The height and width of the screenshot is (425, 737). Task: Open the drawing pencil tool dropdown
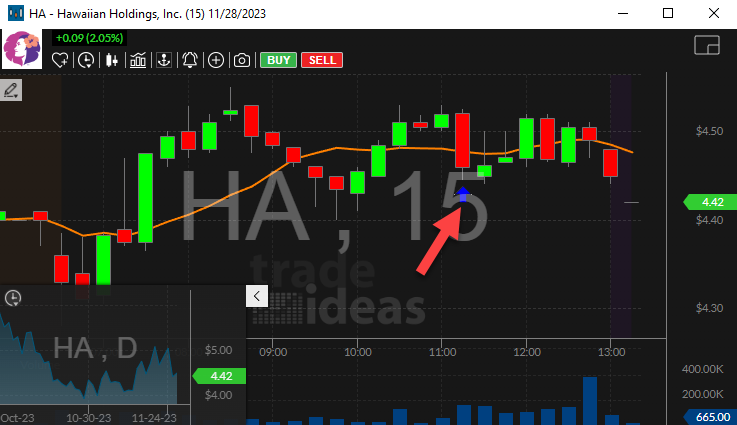(12, 91)
